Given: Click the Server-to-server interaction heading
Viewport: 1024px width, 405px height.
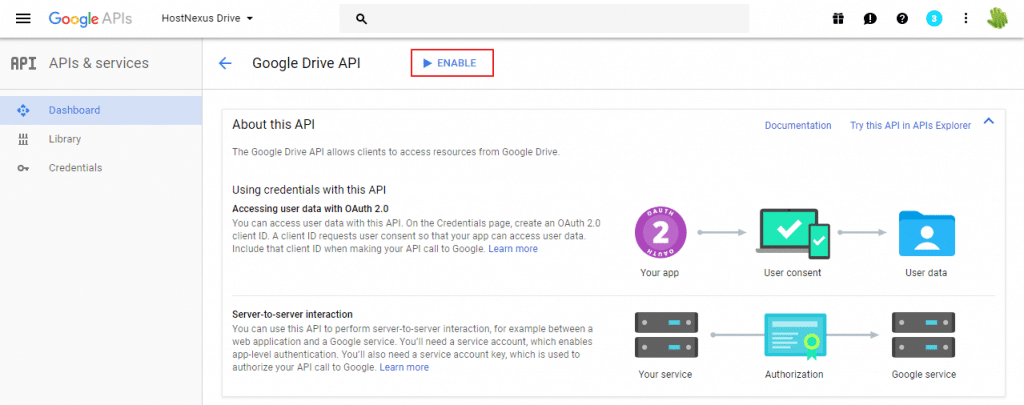Looking at the screenshot, I should [293, 314].
